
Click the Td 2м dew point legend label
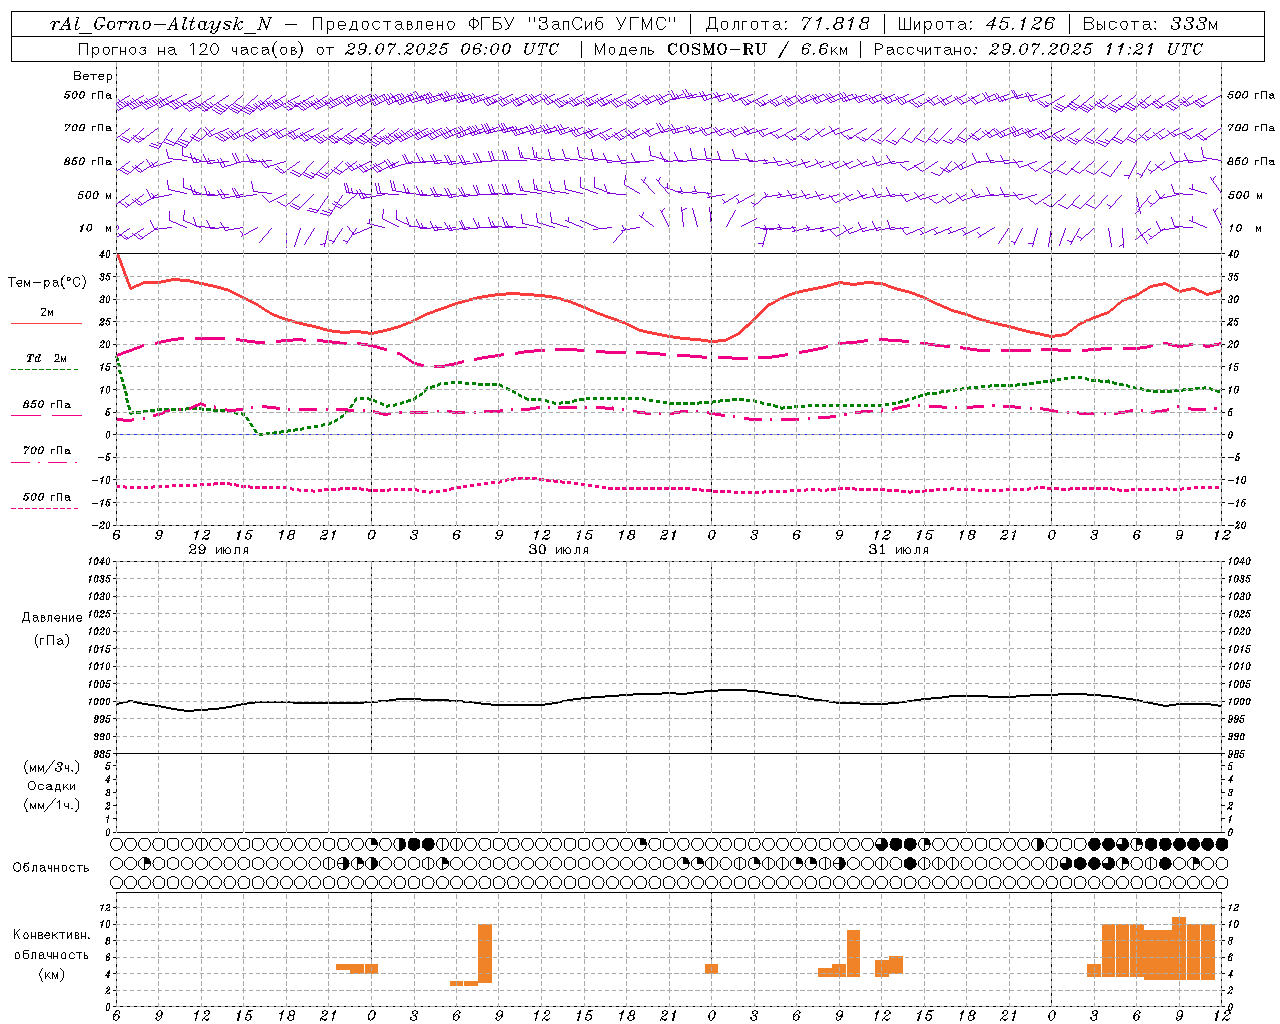click(x=47, y=358)
